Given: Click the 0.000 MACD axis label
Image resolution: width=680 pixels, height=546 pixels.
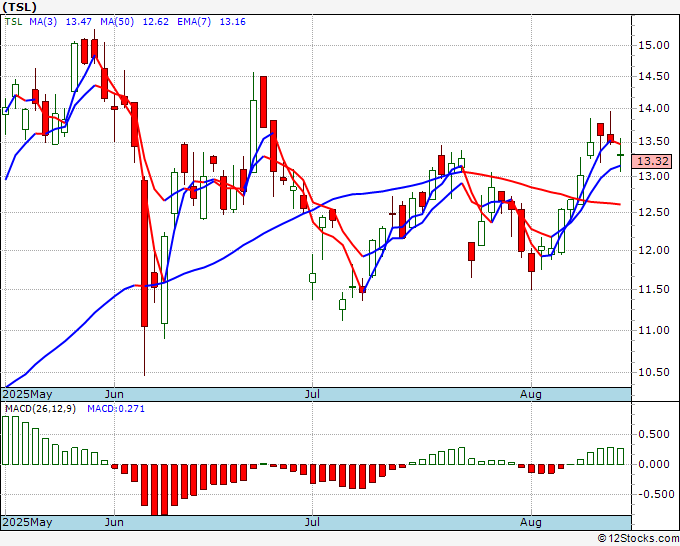Looking at the screenshot, I should [x=654, y=464].
